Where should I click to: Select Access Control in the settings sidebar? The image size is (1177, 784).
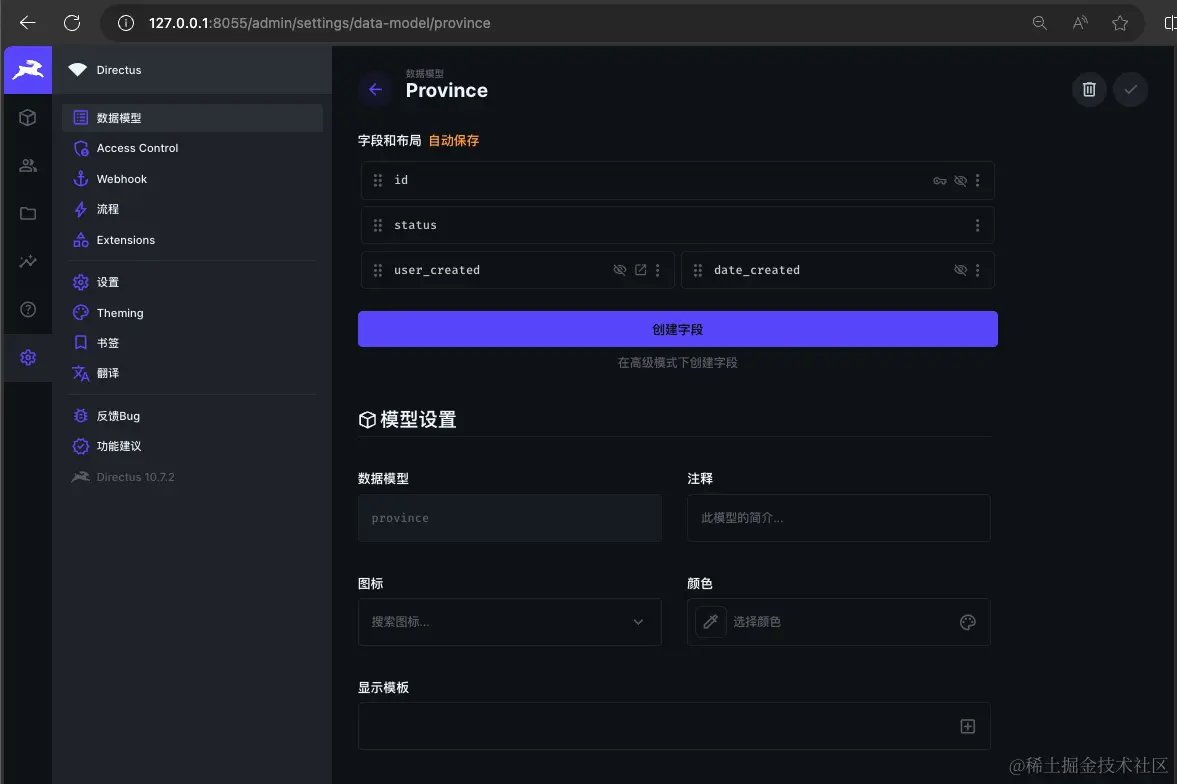[x=137, y=147]
